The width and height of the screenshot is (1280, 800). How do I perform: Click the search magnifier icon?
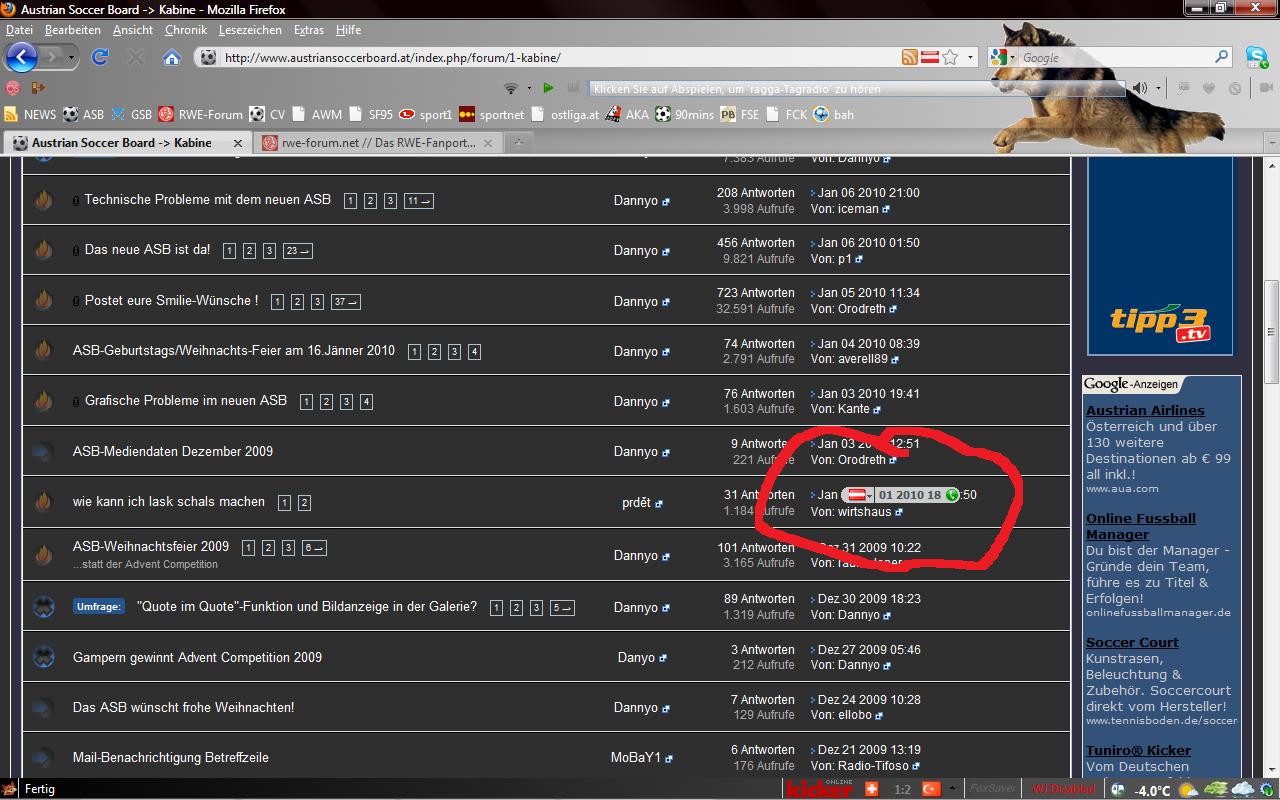(1221, 58)
